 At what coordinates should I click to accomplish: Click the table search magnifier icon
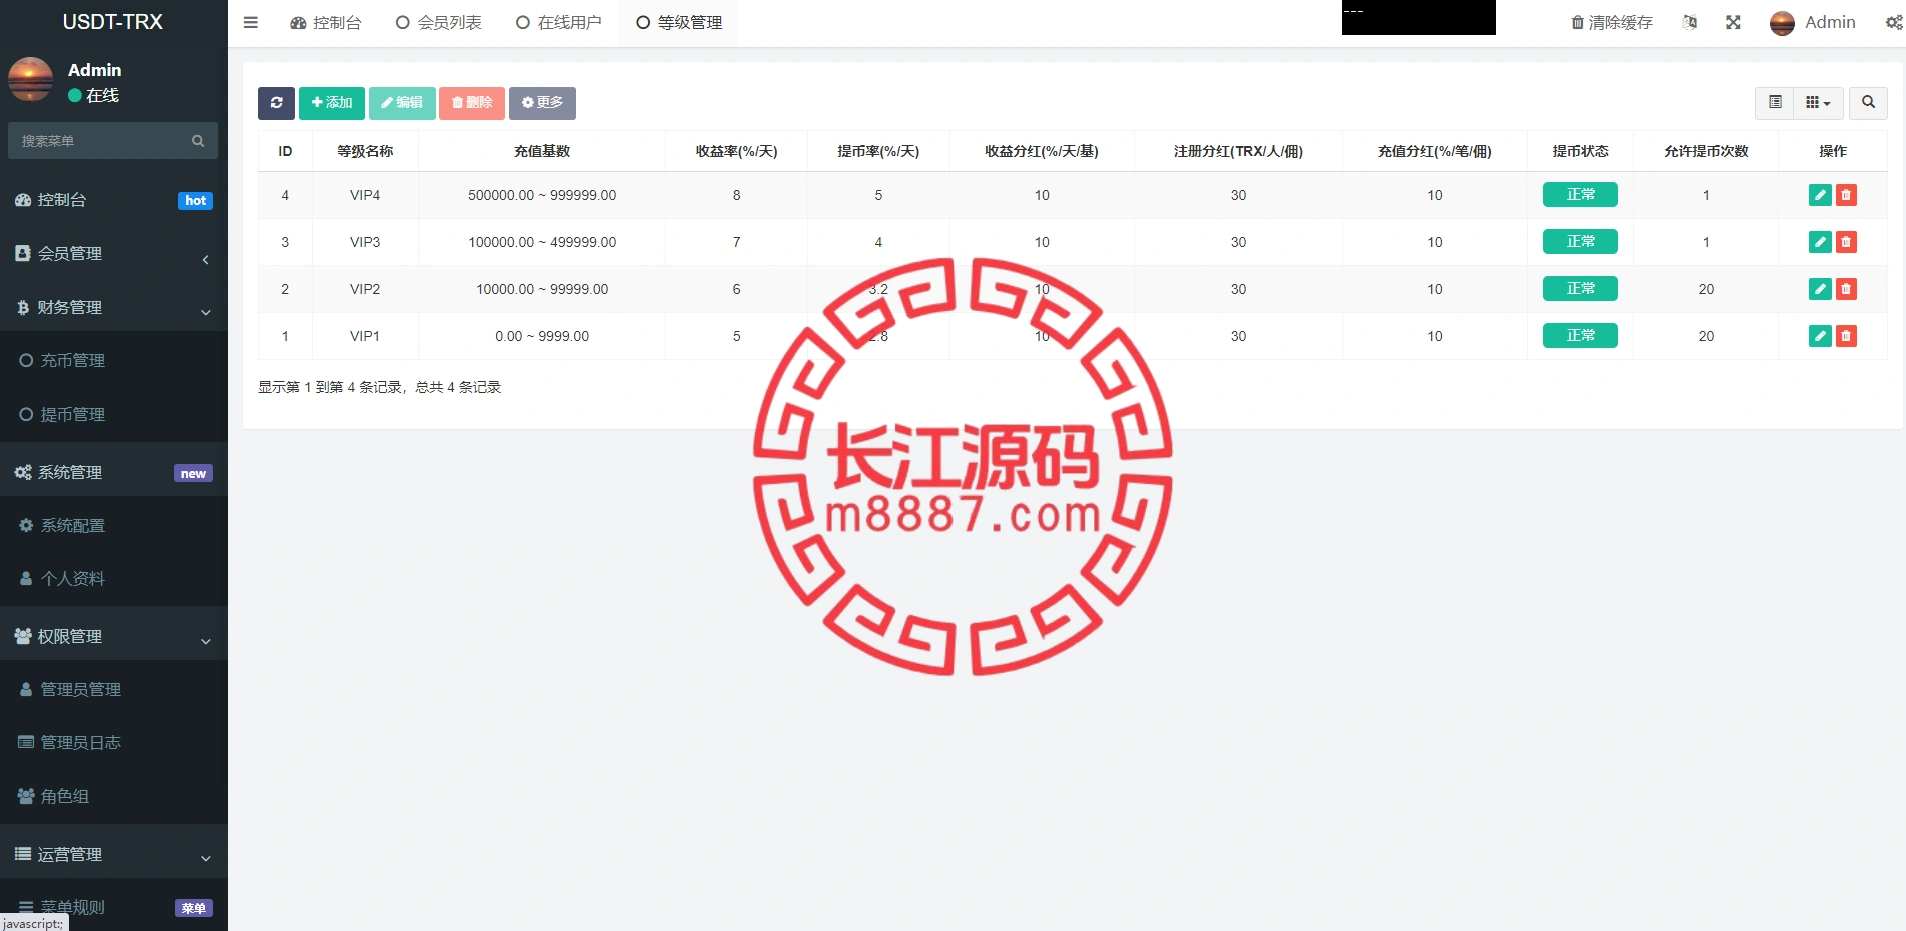pos(1868,103)
